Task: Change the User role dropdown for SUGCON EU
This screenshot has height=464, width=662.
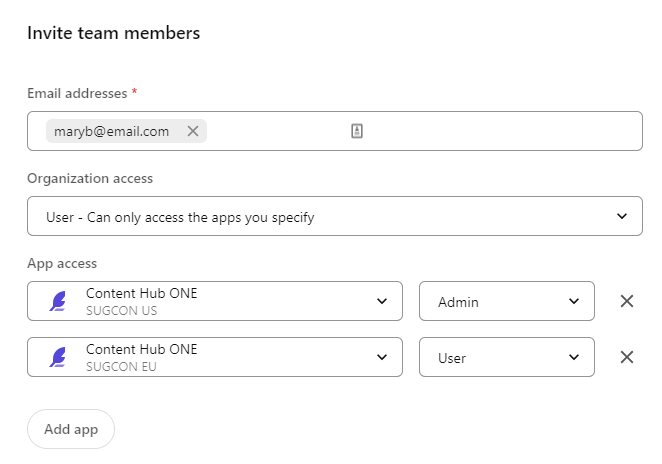Action: pyautogui.click(x=507, y=357)
